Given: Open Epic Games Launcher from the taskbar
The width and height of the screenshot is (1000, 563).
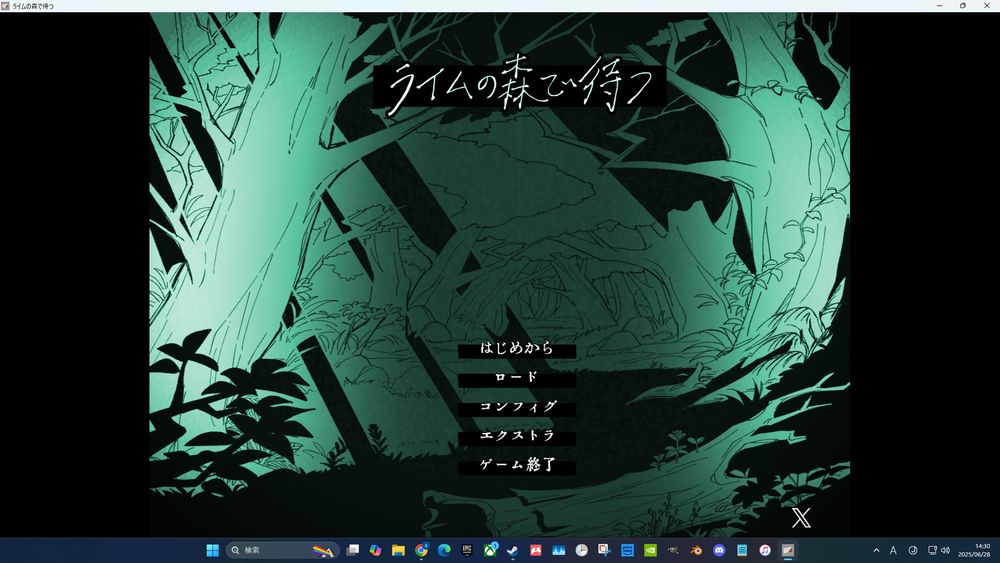Looking at the screenshot, I should tap(467, 550).
